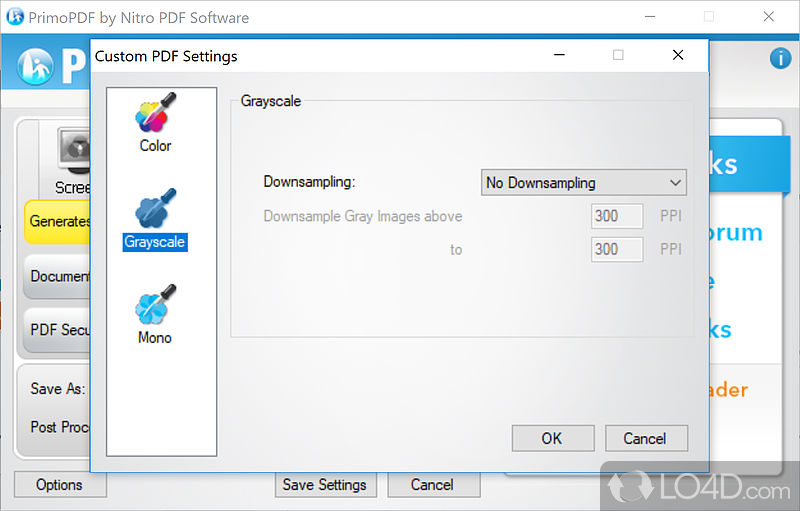Image resolution: width=800 pixels, height=511 pixels.
Task: Click the Downsample Gray Images above PPI field
Action: (617, 216)
